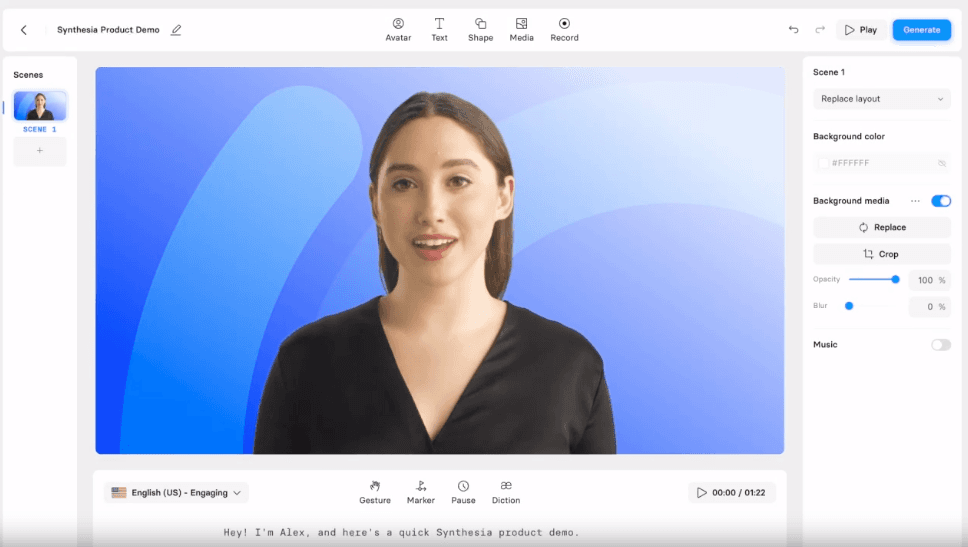Screen dimensions: 968x547
Task: Click the Record tool
Action: point(564,29)
